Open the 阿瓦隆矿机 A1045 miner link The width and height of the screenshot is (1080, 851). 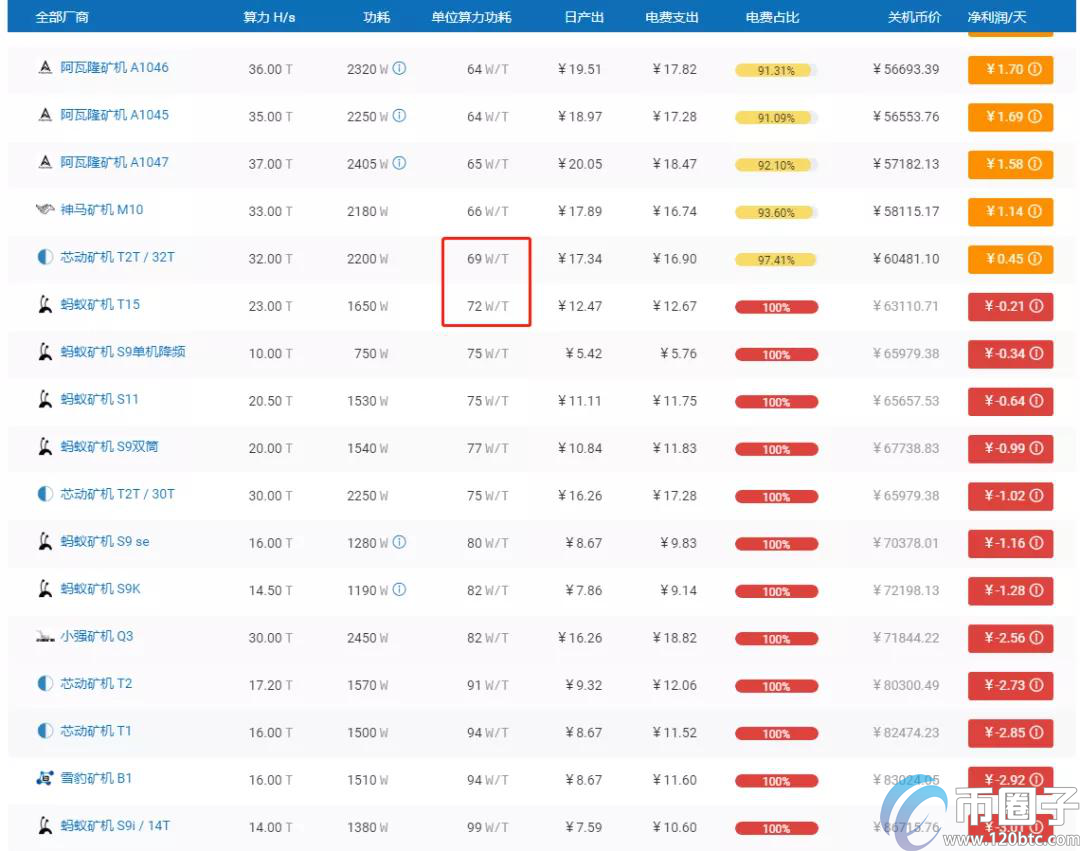[114, 115]
